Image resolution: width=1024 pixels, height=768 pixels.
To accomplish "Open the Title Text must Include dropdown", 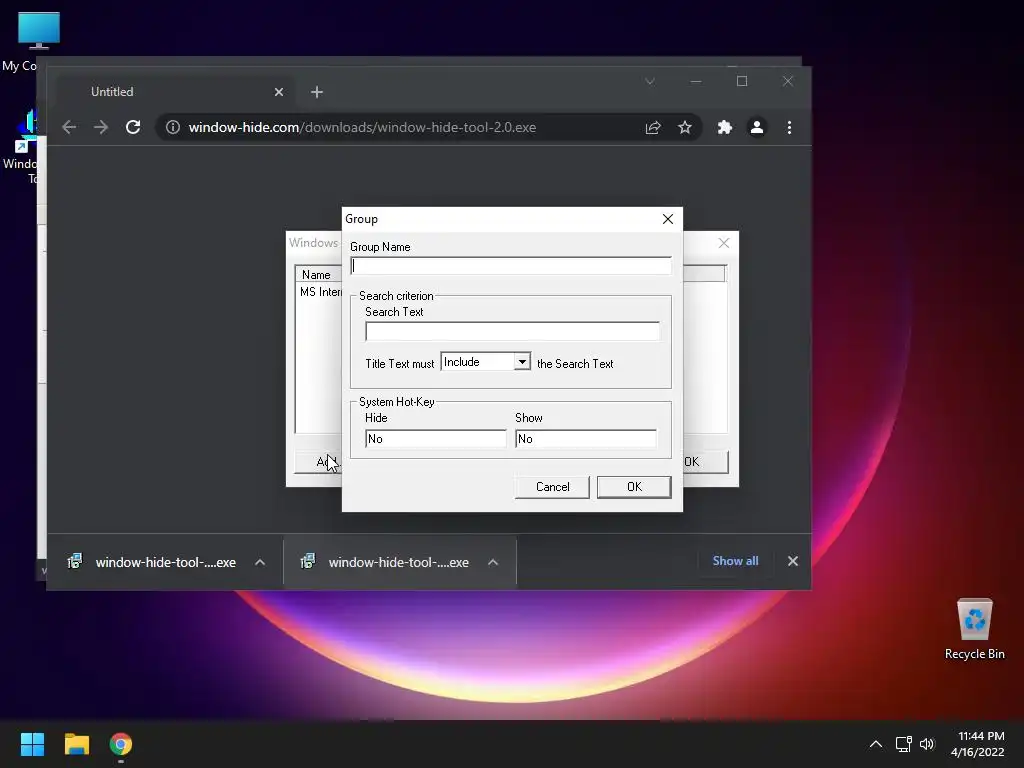I will 485,362.
